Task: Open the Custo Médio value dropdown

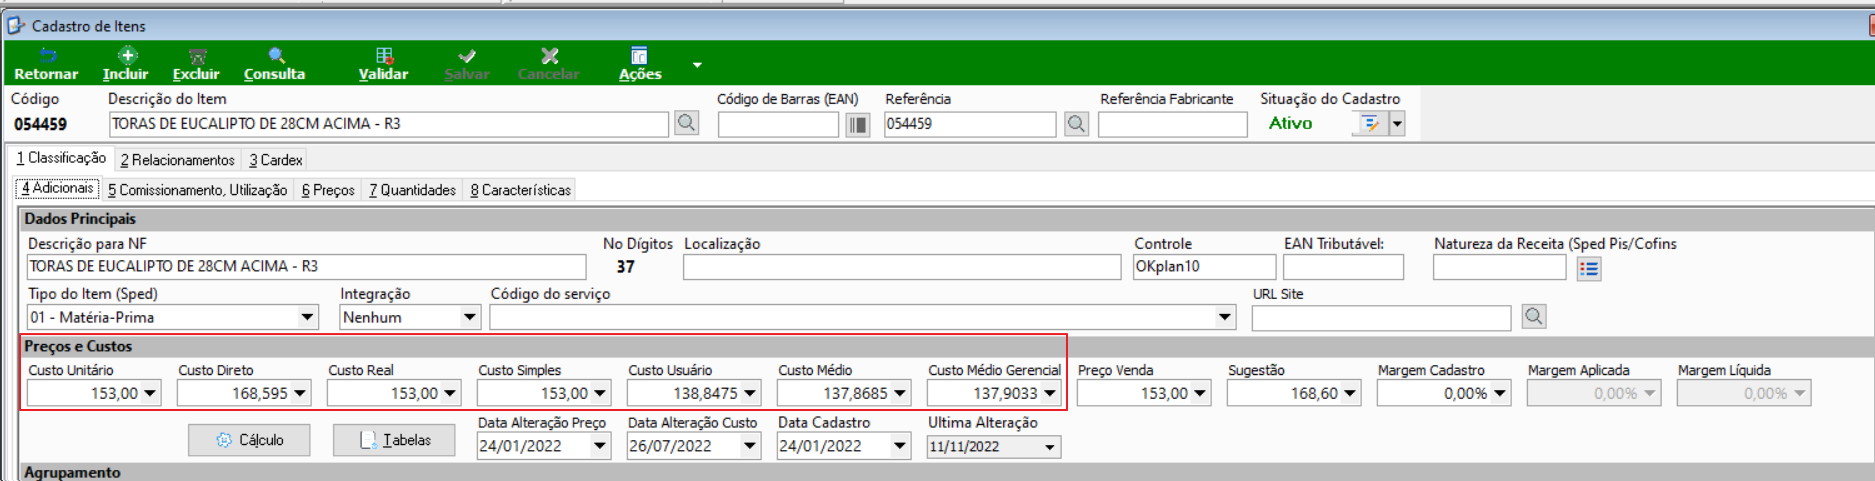Action: (x=900, y=393)
